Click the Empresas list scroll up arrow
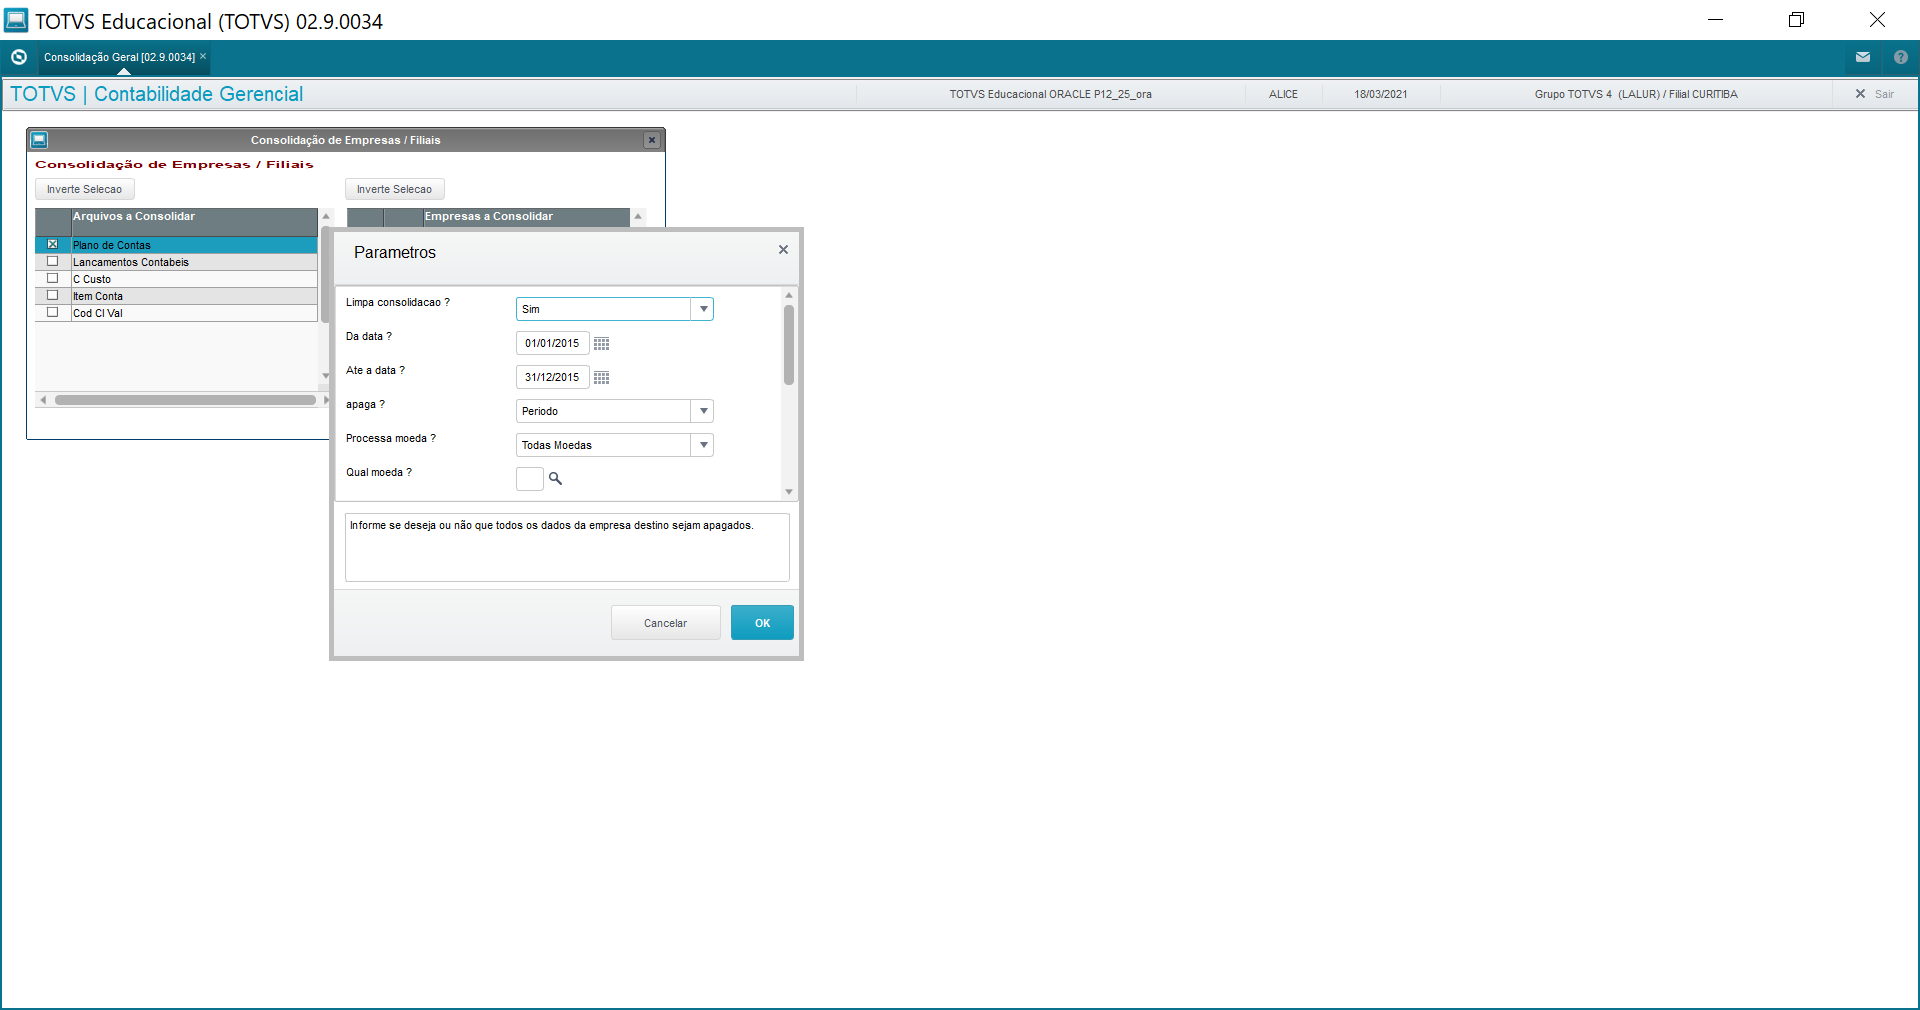1920x1010 pixels. click(x=638, y=216)
